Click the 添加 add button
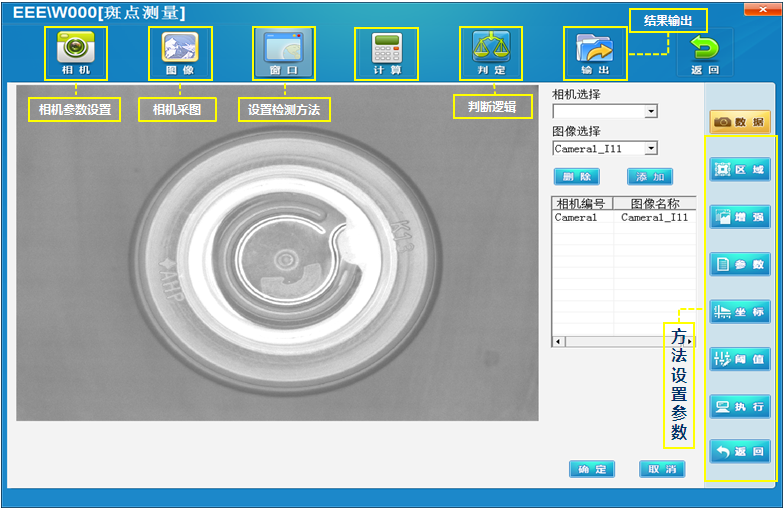The height and width of the screenshot is (509, 784). [x=650, y=176]
